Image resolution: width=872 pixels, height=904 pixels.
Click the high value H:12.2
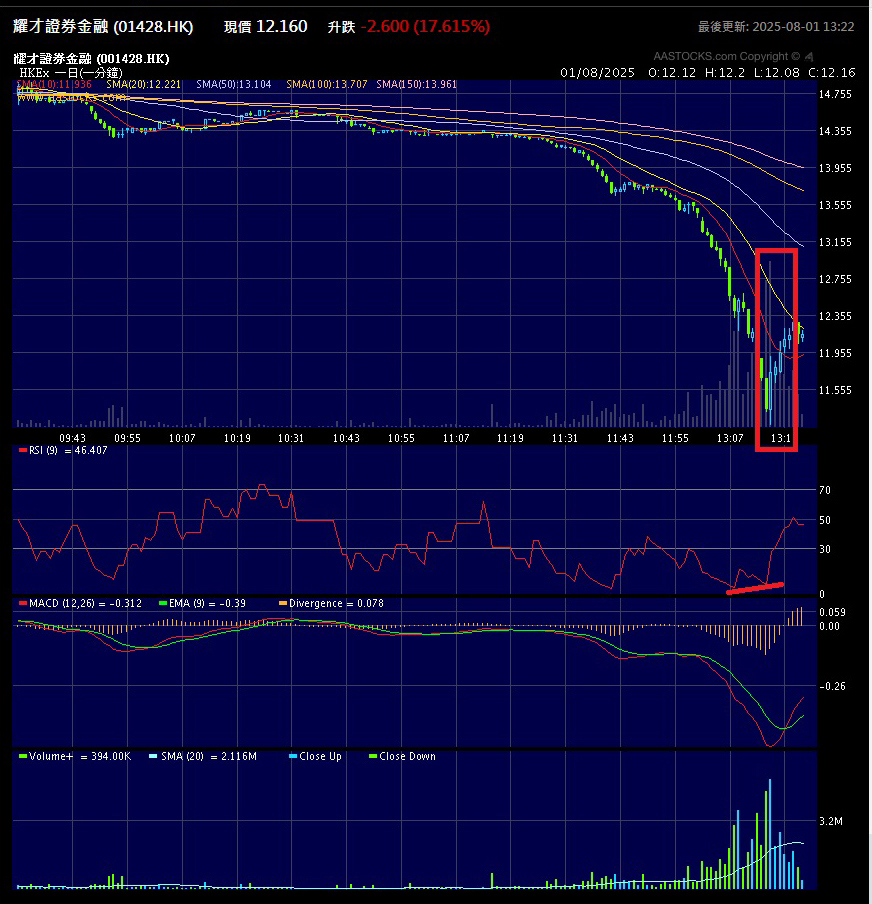[x=725, y=73]
